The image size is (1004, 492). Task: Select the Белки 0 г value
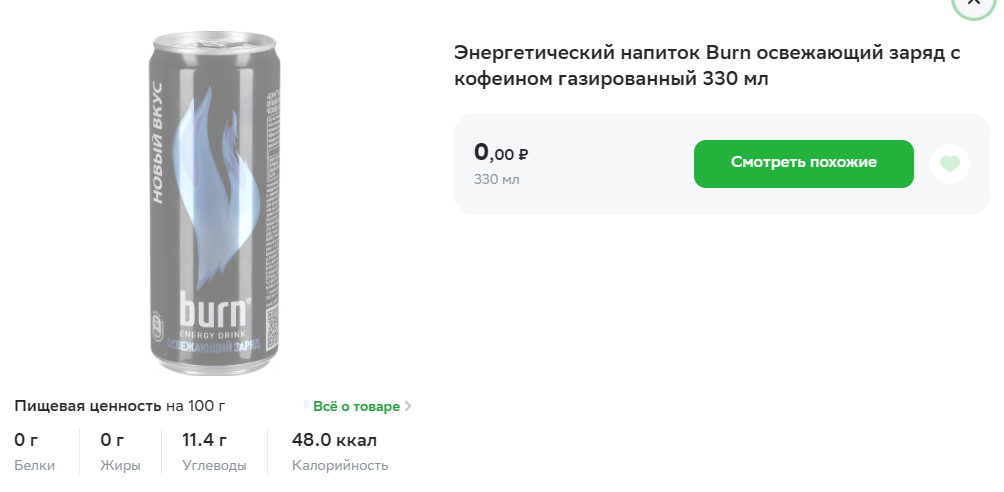coord(26,441)
